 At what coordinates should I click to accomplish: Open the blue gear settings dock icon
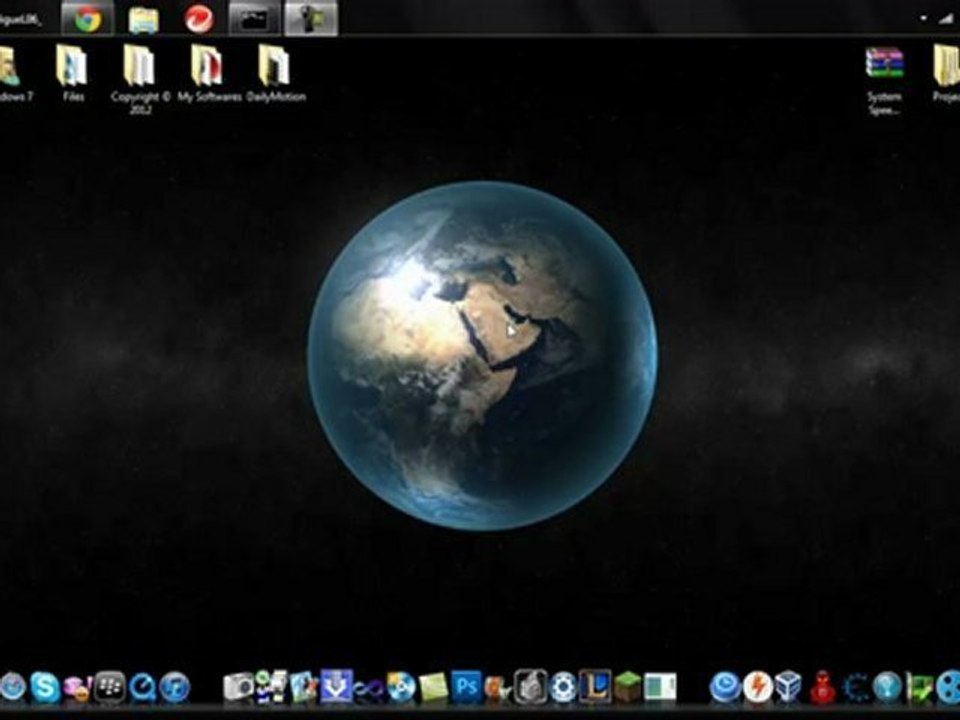pyautogui.click(x=563, y=687)
